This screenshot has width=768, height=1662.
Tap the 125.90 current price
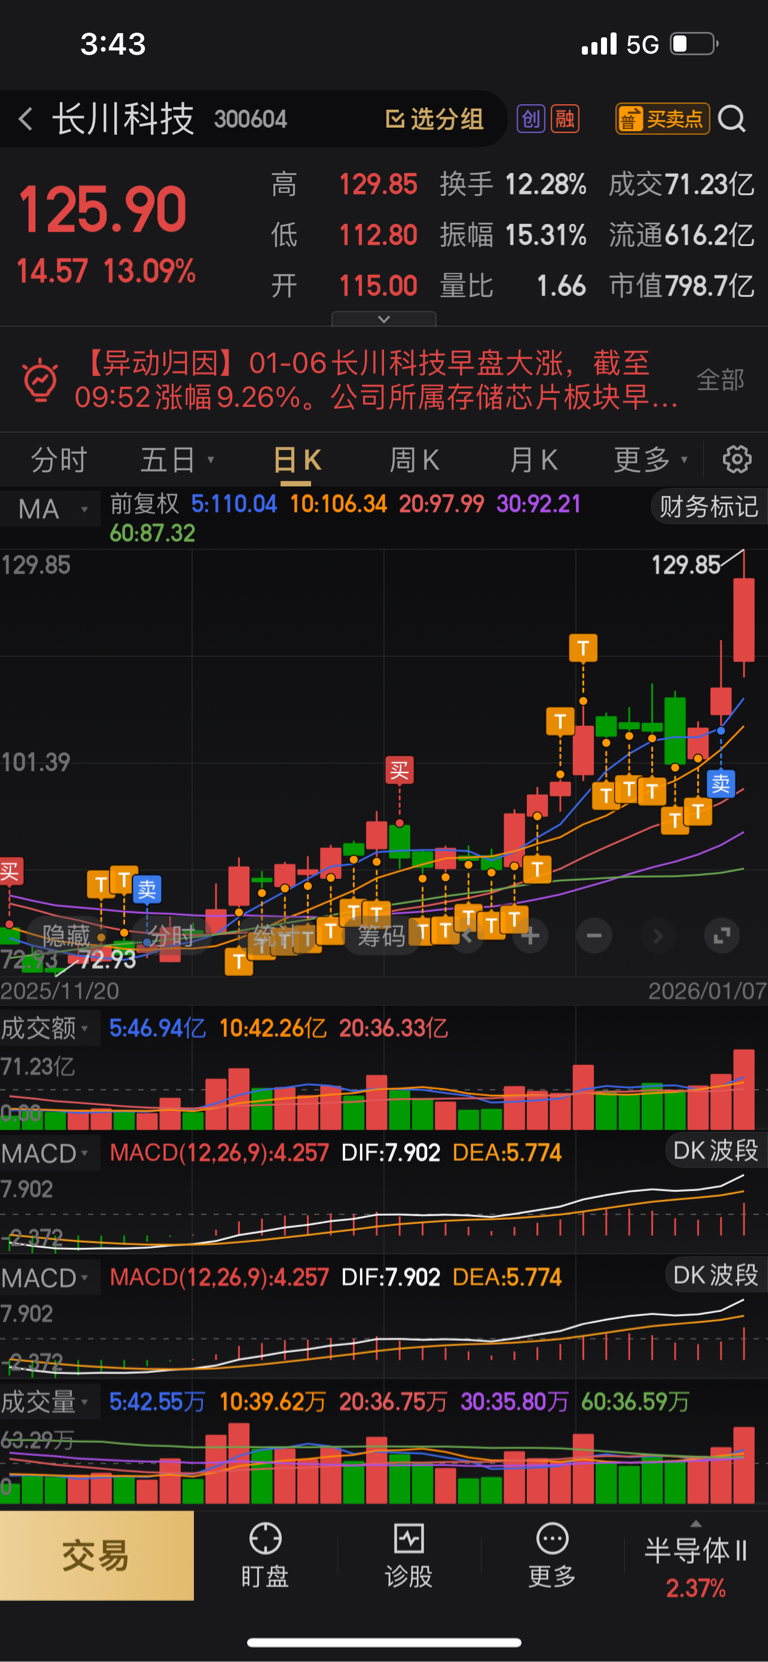[x=102, y=210]
